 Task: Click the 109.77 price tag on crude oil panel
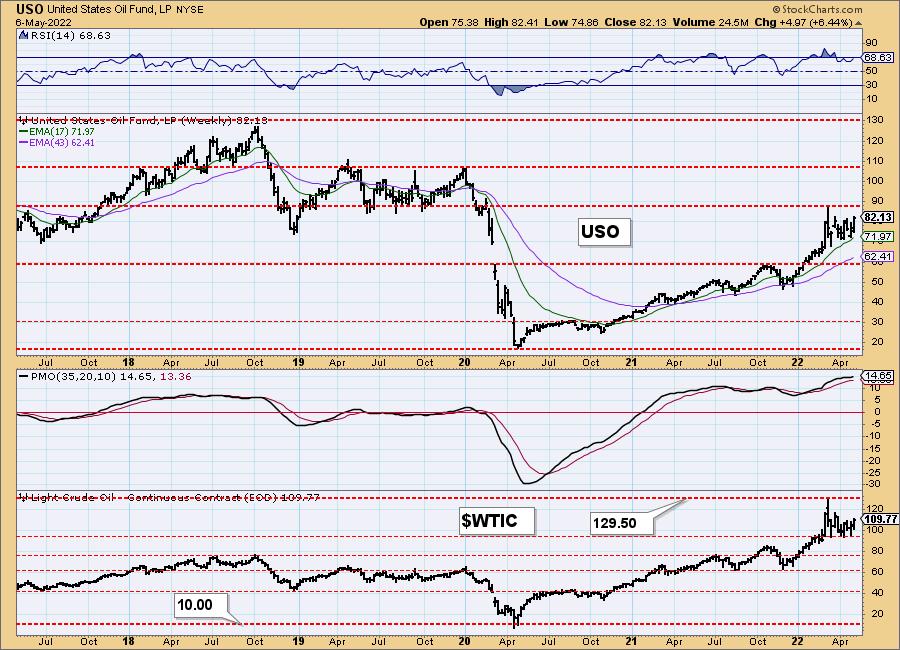click(x=880, y=519)
